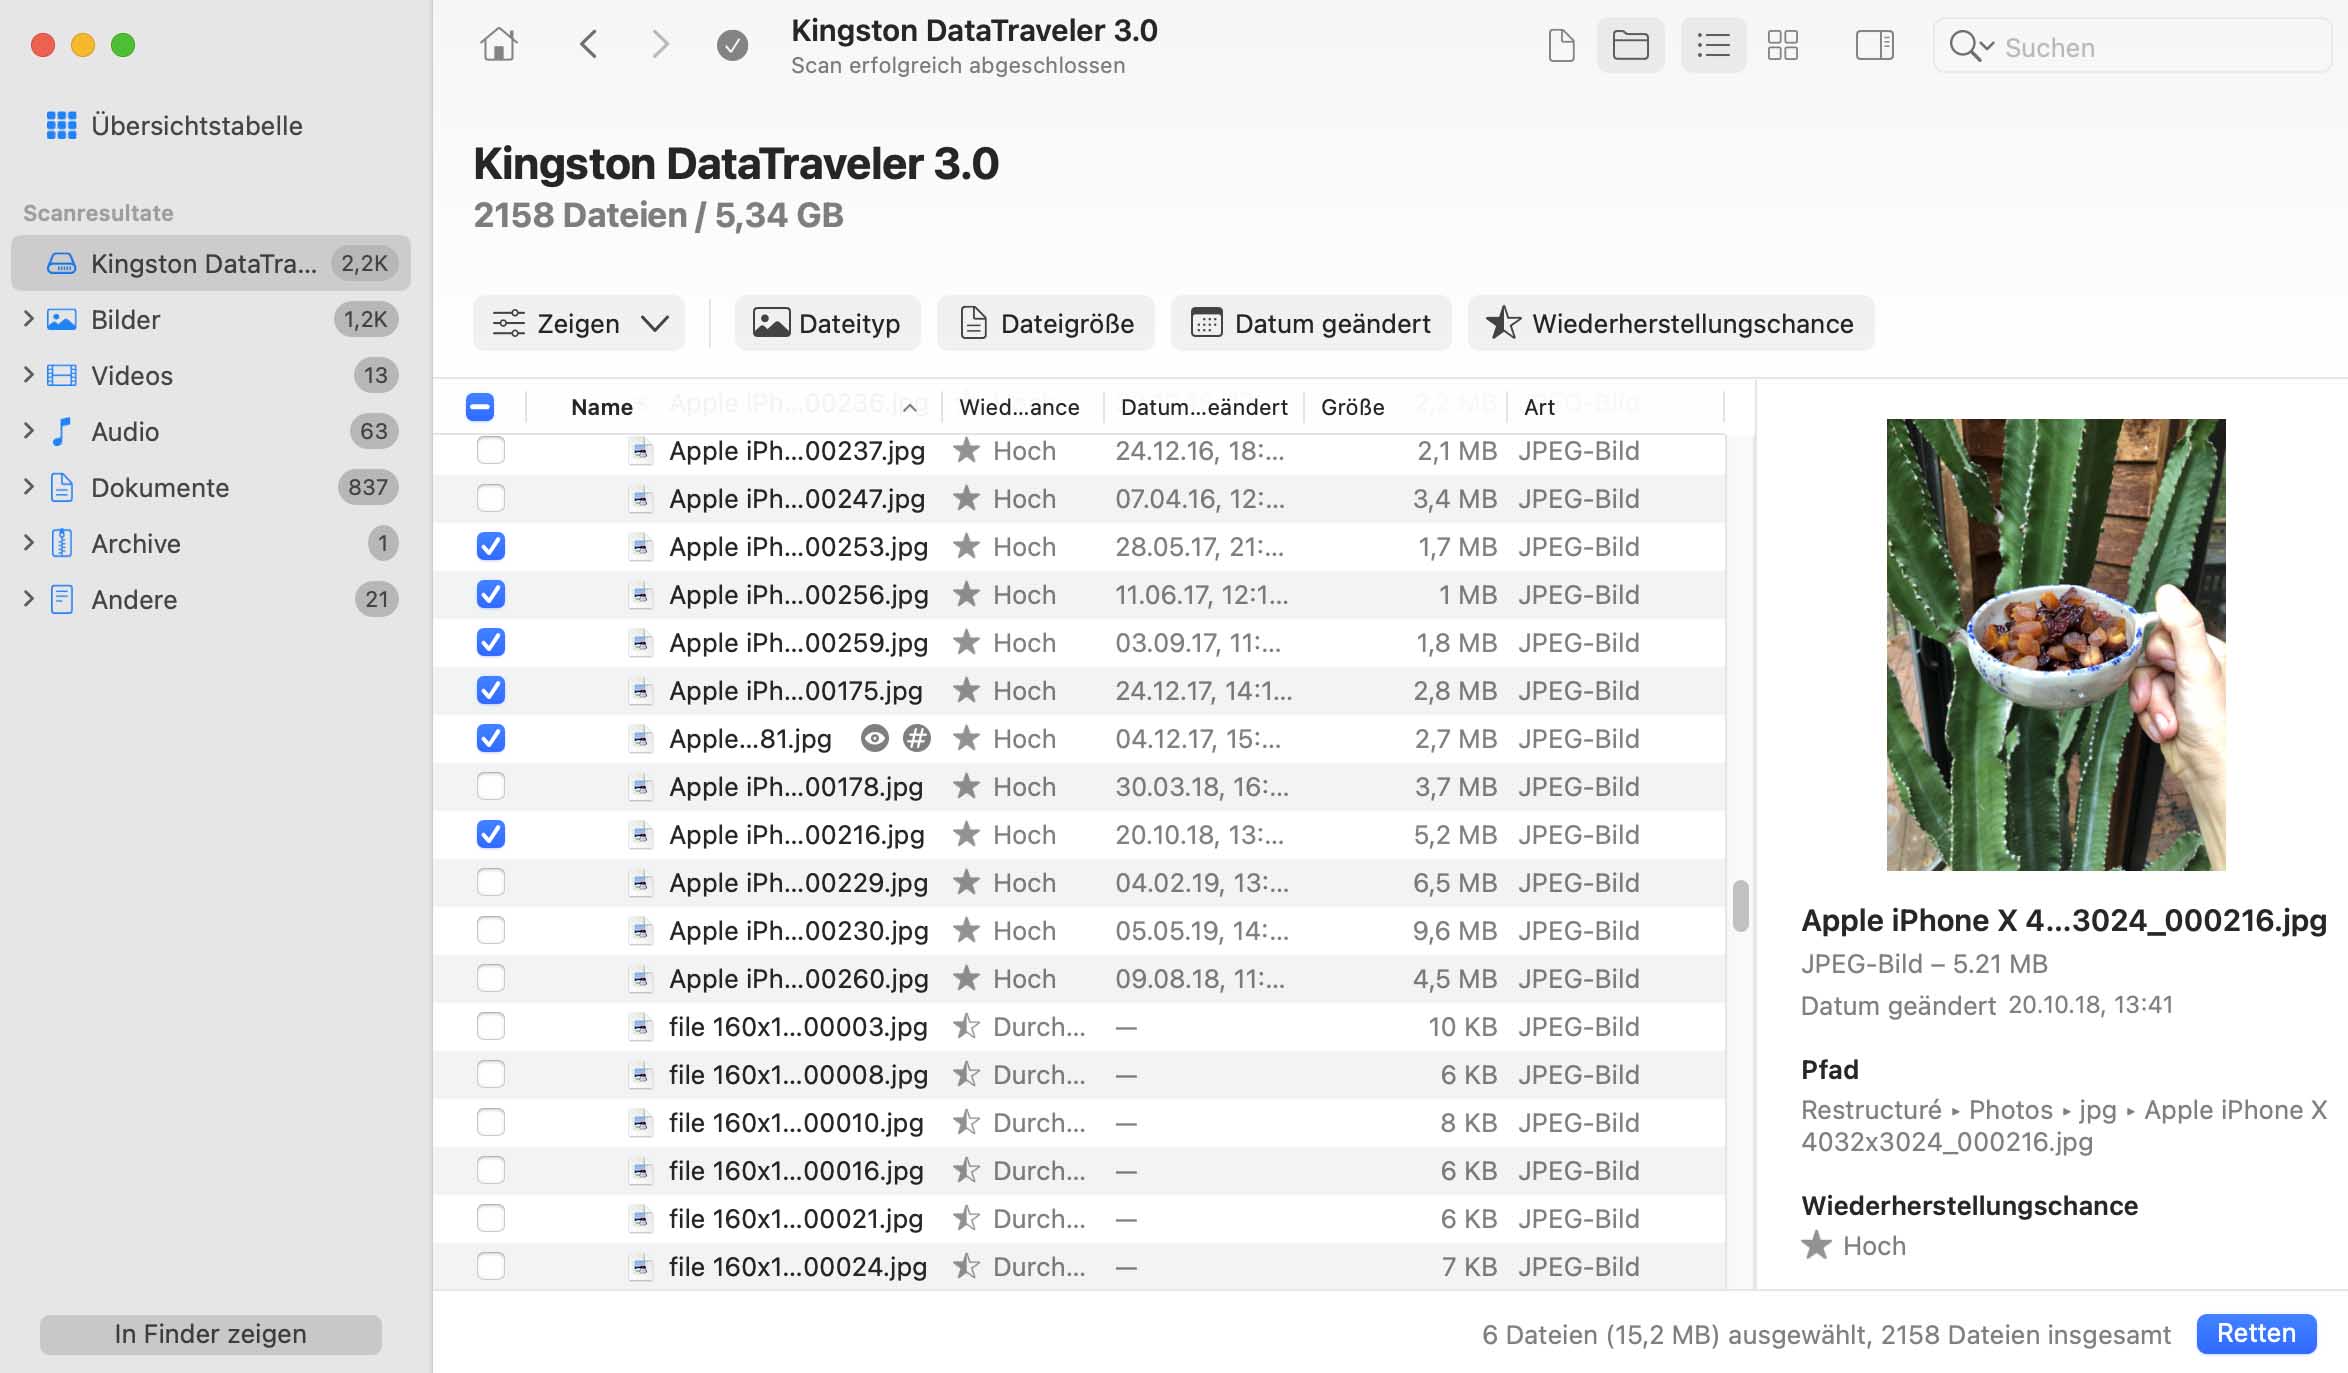
Task: Expand the Dokumente category
Action: coord(28,487)
